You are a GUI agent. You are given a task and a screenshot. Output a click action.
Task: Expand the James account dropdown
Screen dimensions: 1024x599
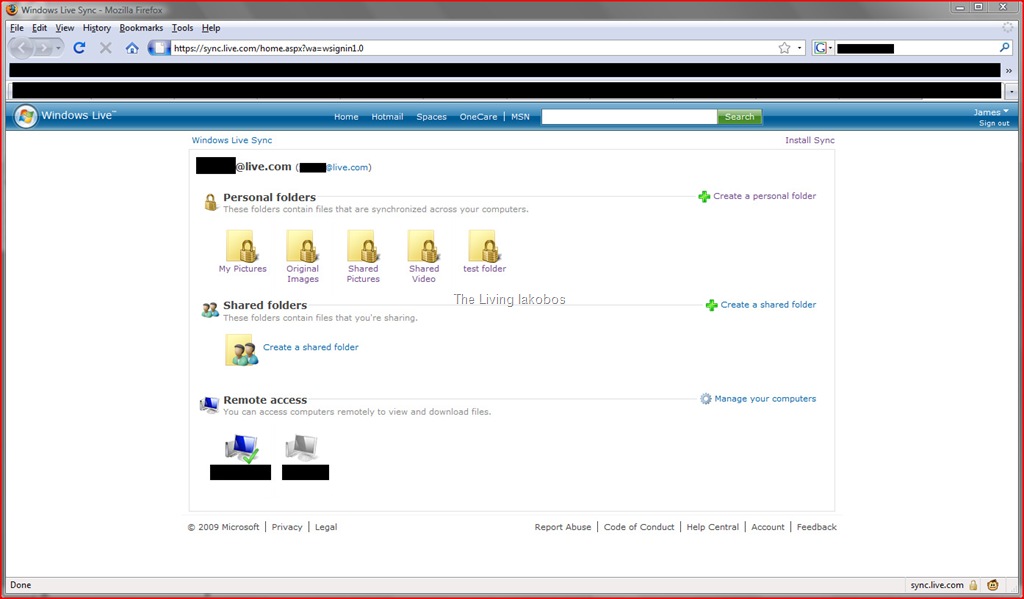[x=991, y=112]
